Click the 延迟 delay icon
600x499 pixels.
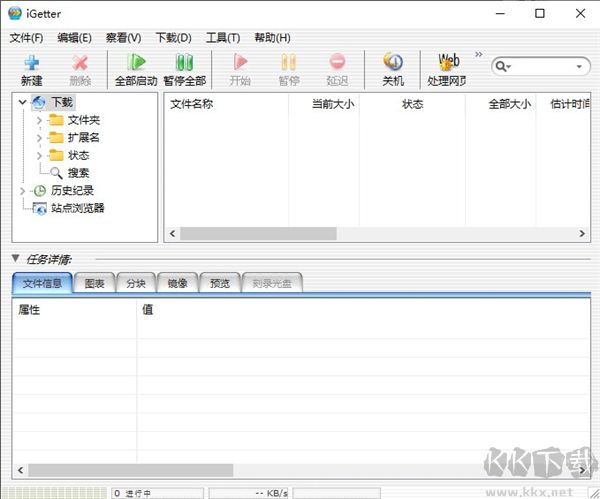(x=337, y=62)
